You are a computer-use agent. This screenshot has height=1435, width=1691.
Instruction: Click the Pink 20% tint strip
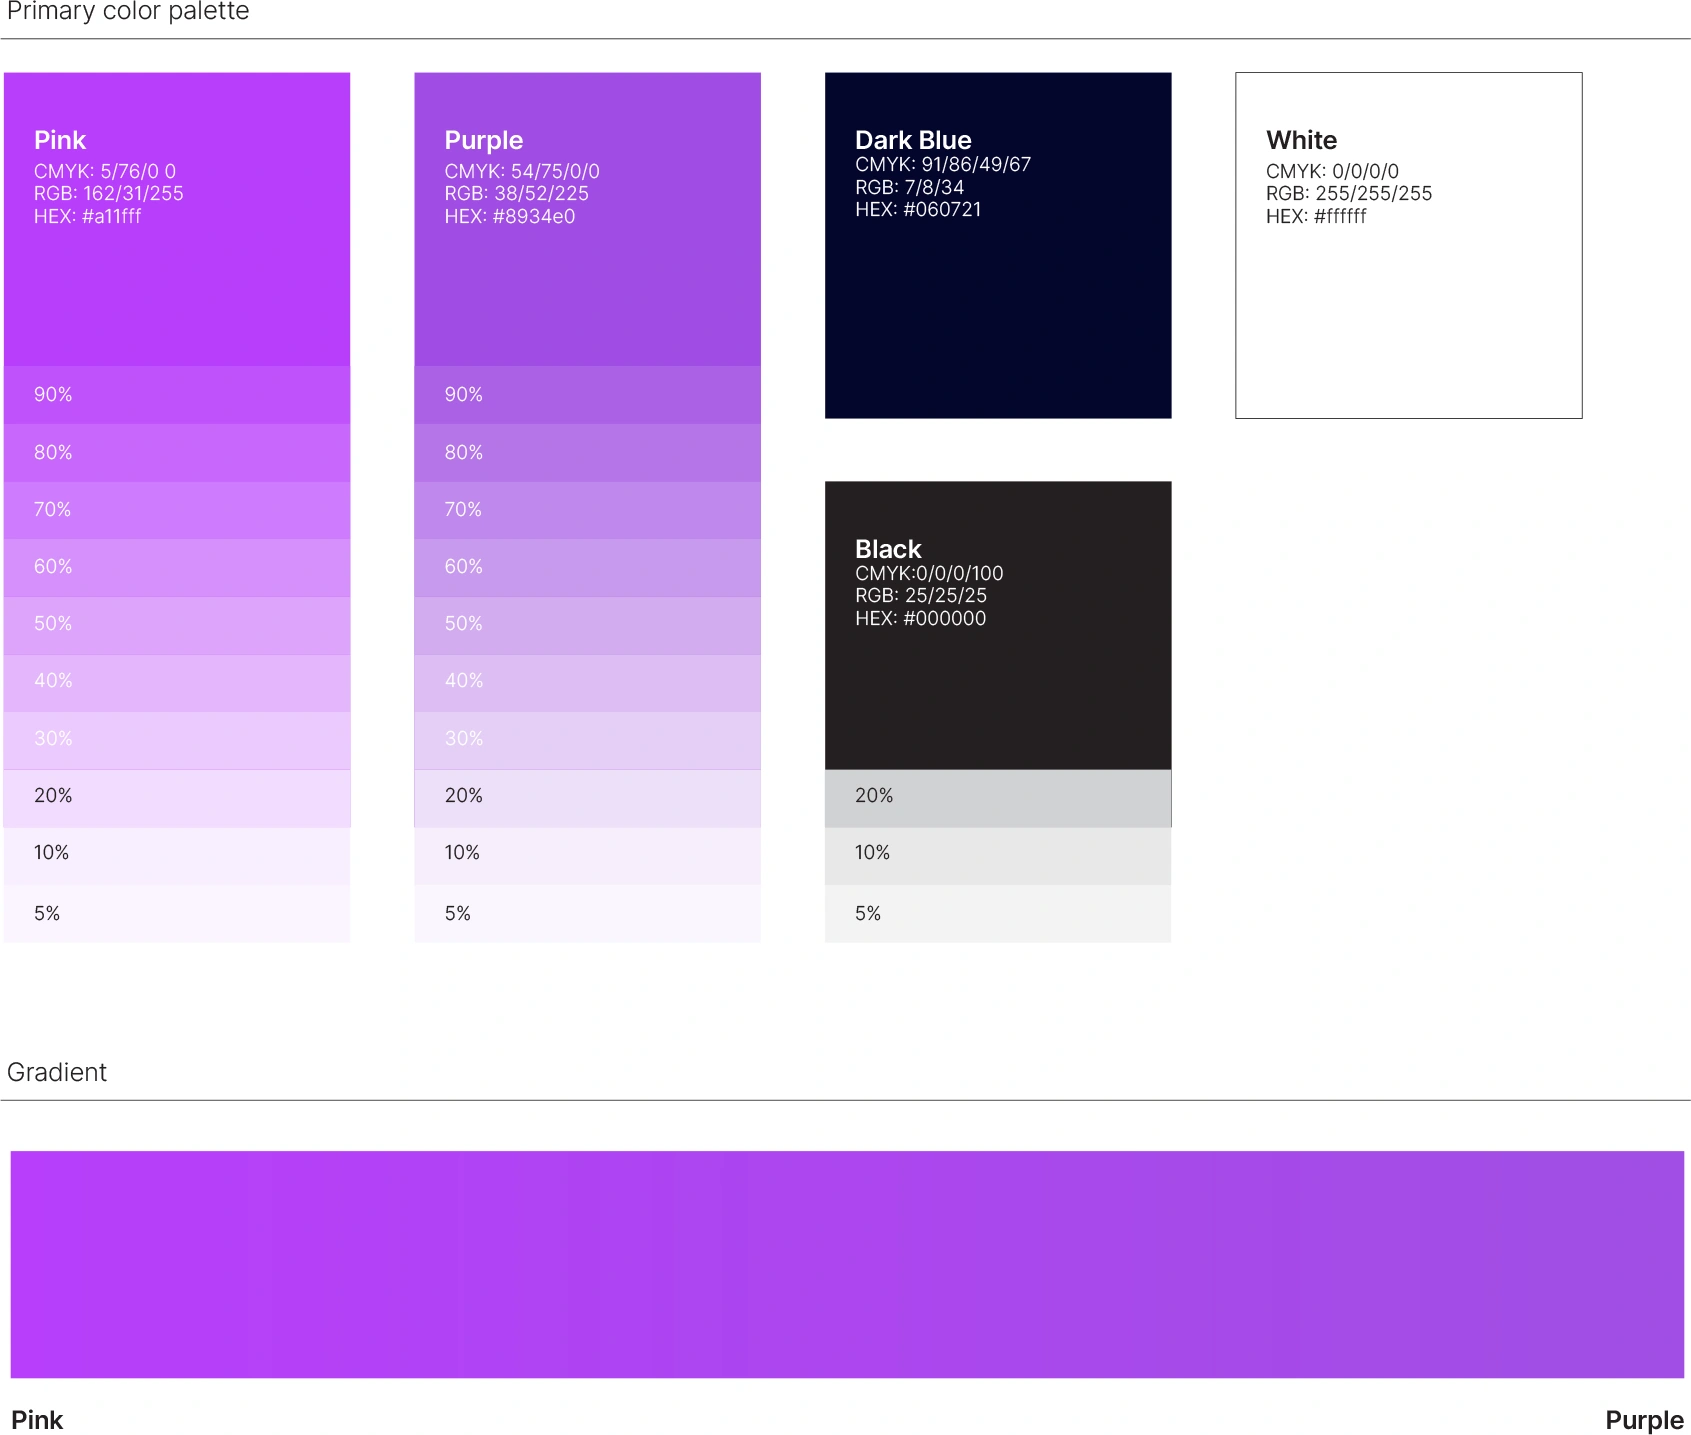[177, 798]
